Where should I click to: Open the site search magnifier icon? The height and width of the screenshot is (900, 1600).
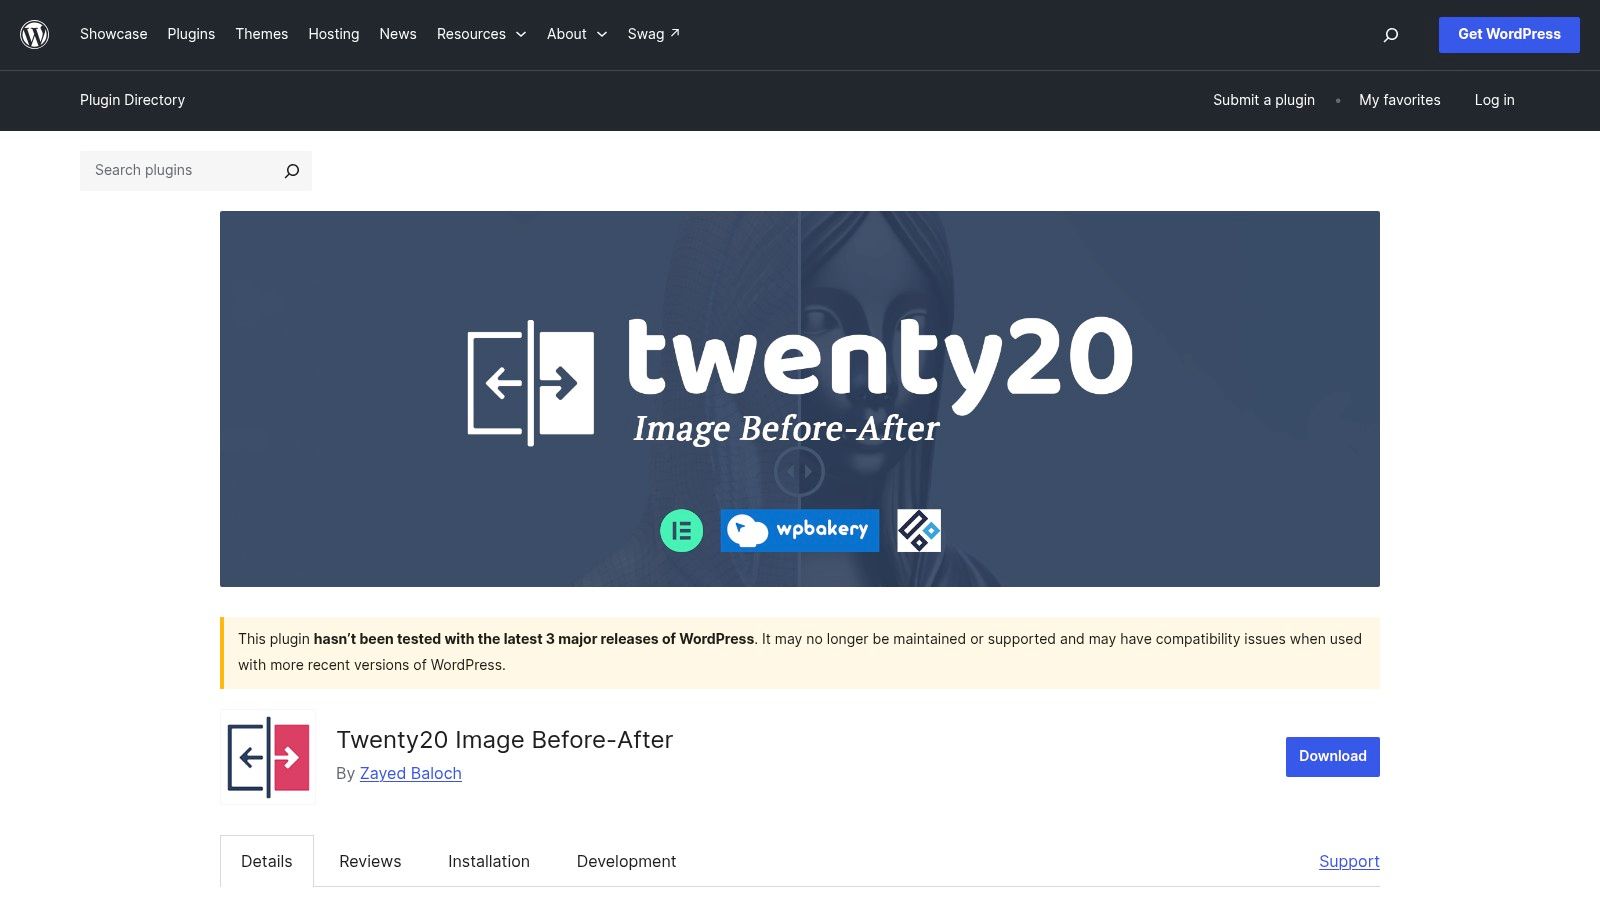pyautogui.click(x=1390, y=35)
